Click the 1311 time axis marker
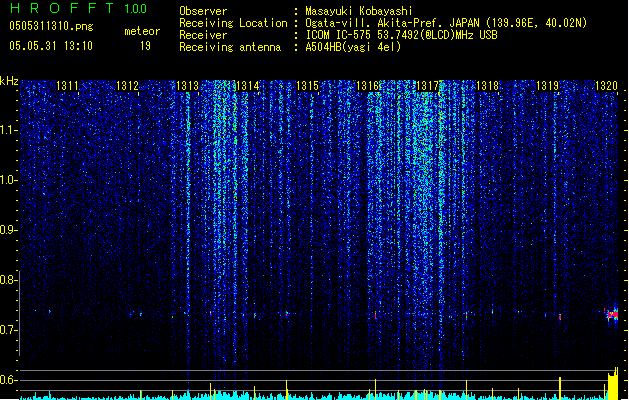This screenshot has width=629, height=400. point(67,85)
